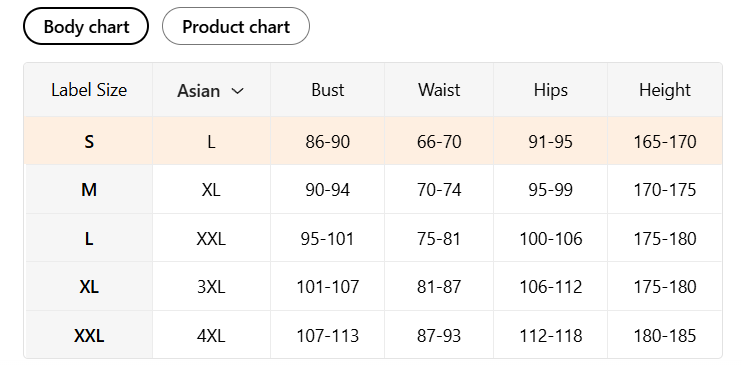Viewport: 742px width, 368px height.
Task: Click the Waist column header
Action: (439, 90)
